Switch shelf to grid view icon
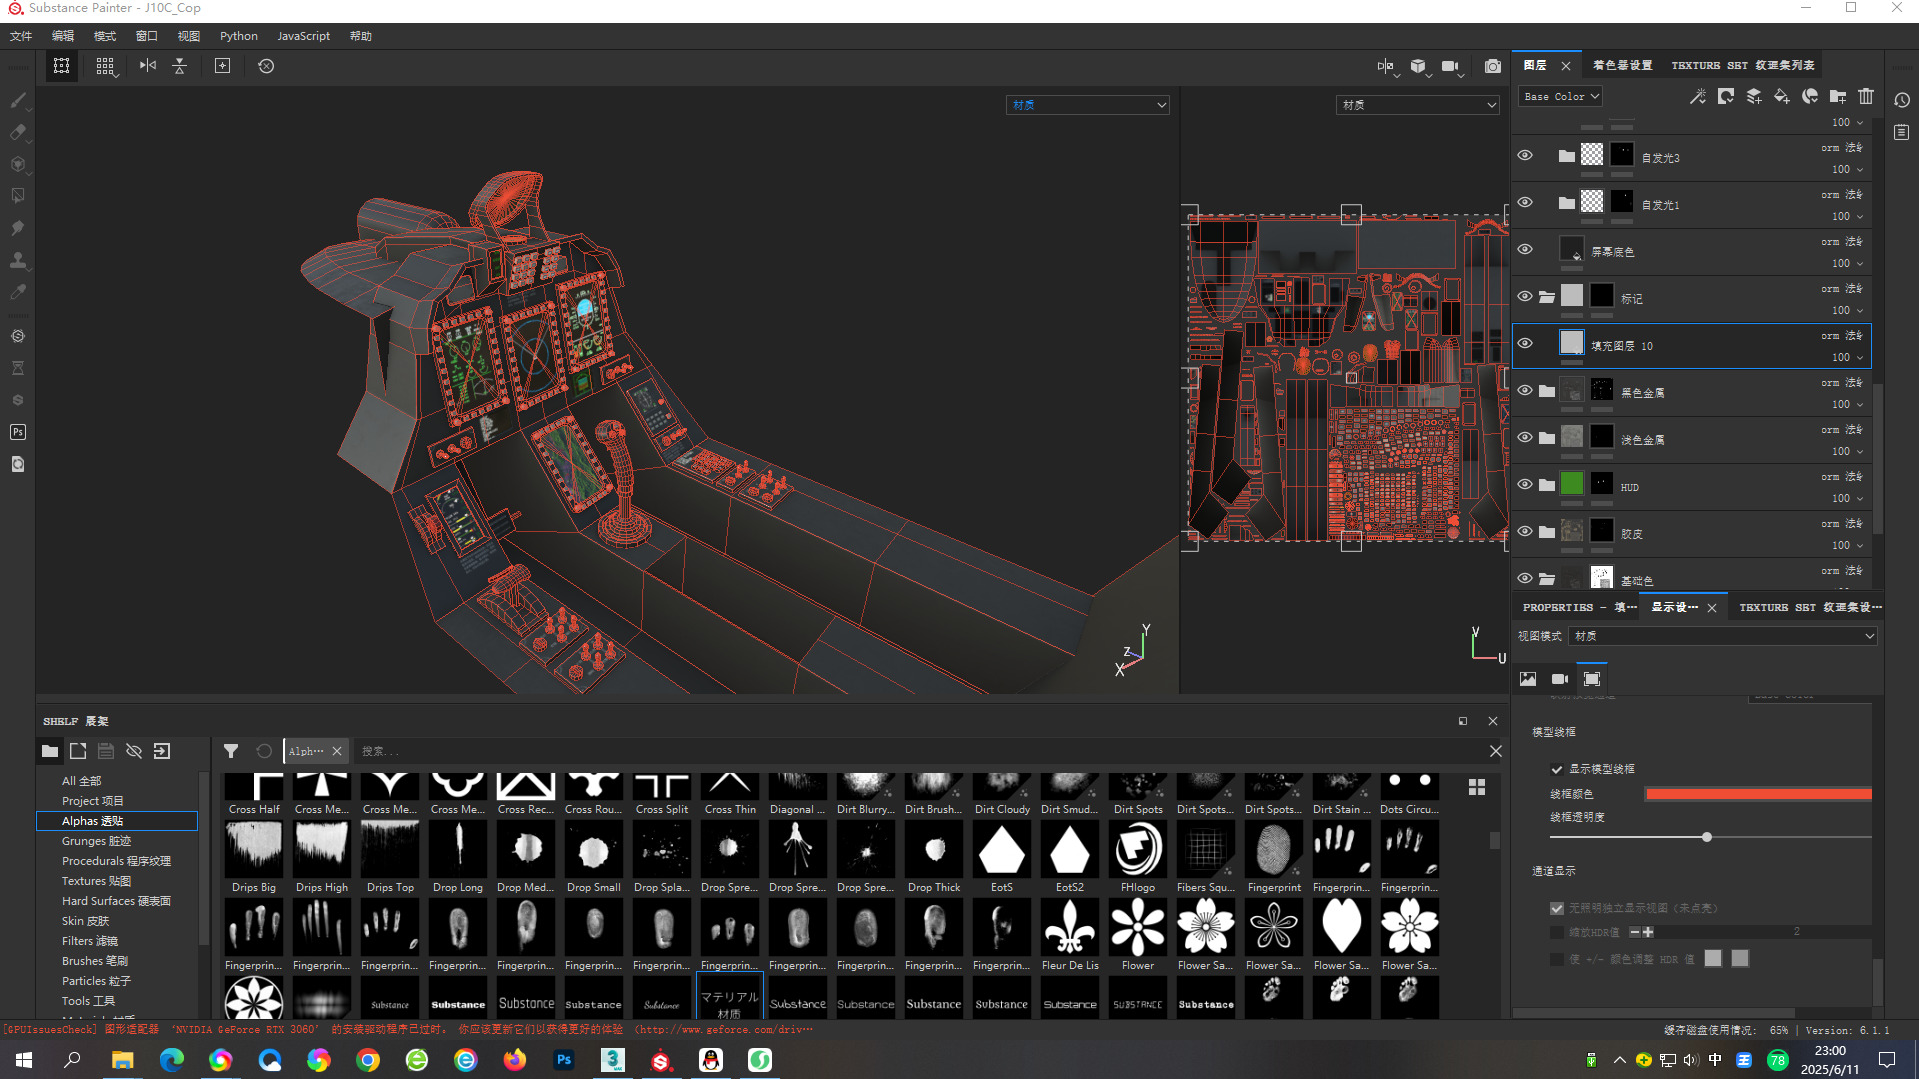 (1477, 787)
